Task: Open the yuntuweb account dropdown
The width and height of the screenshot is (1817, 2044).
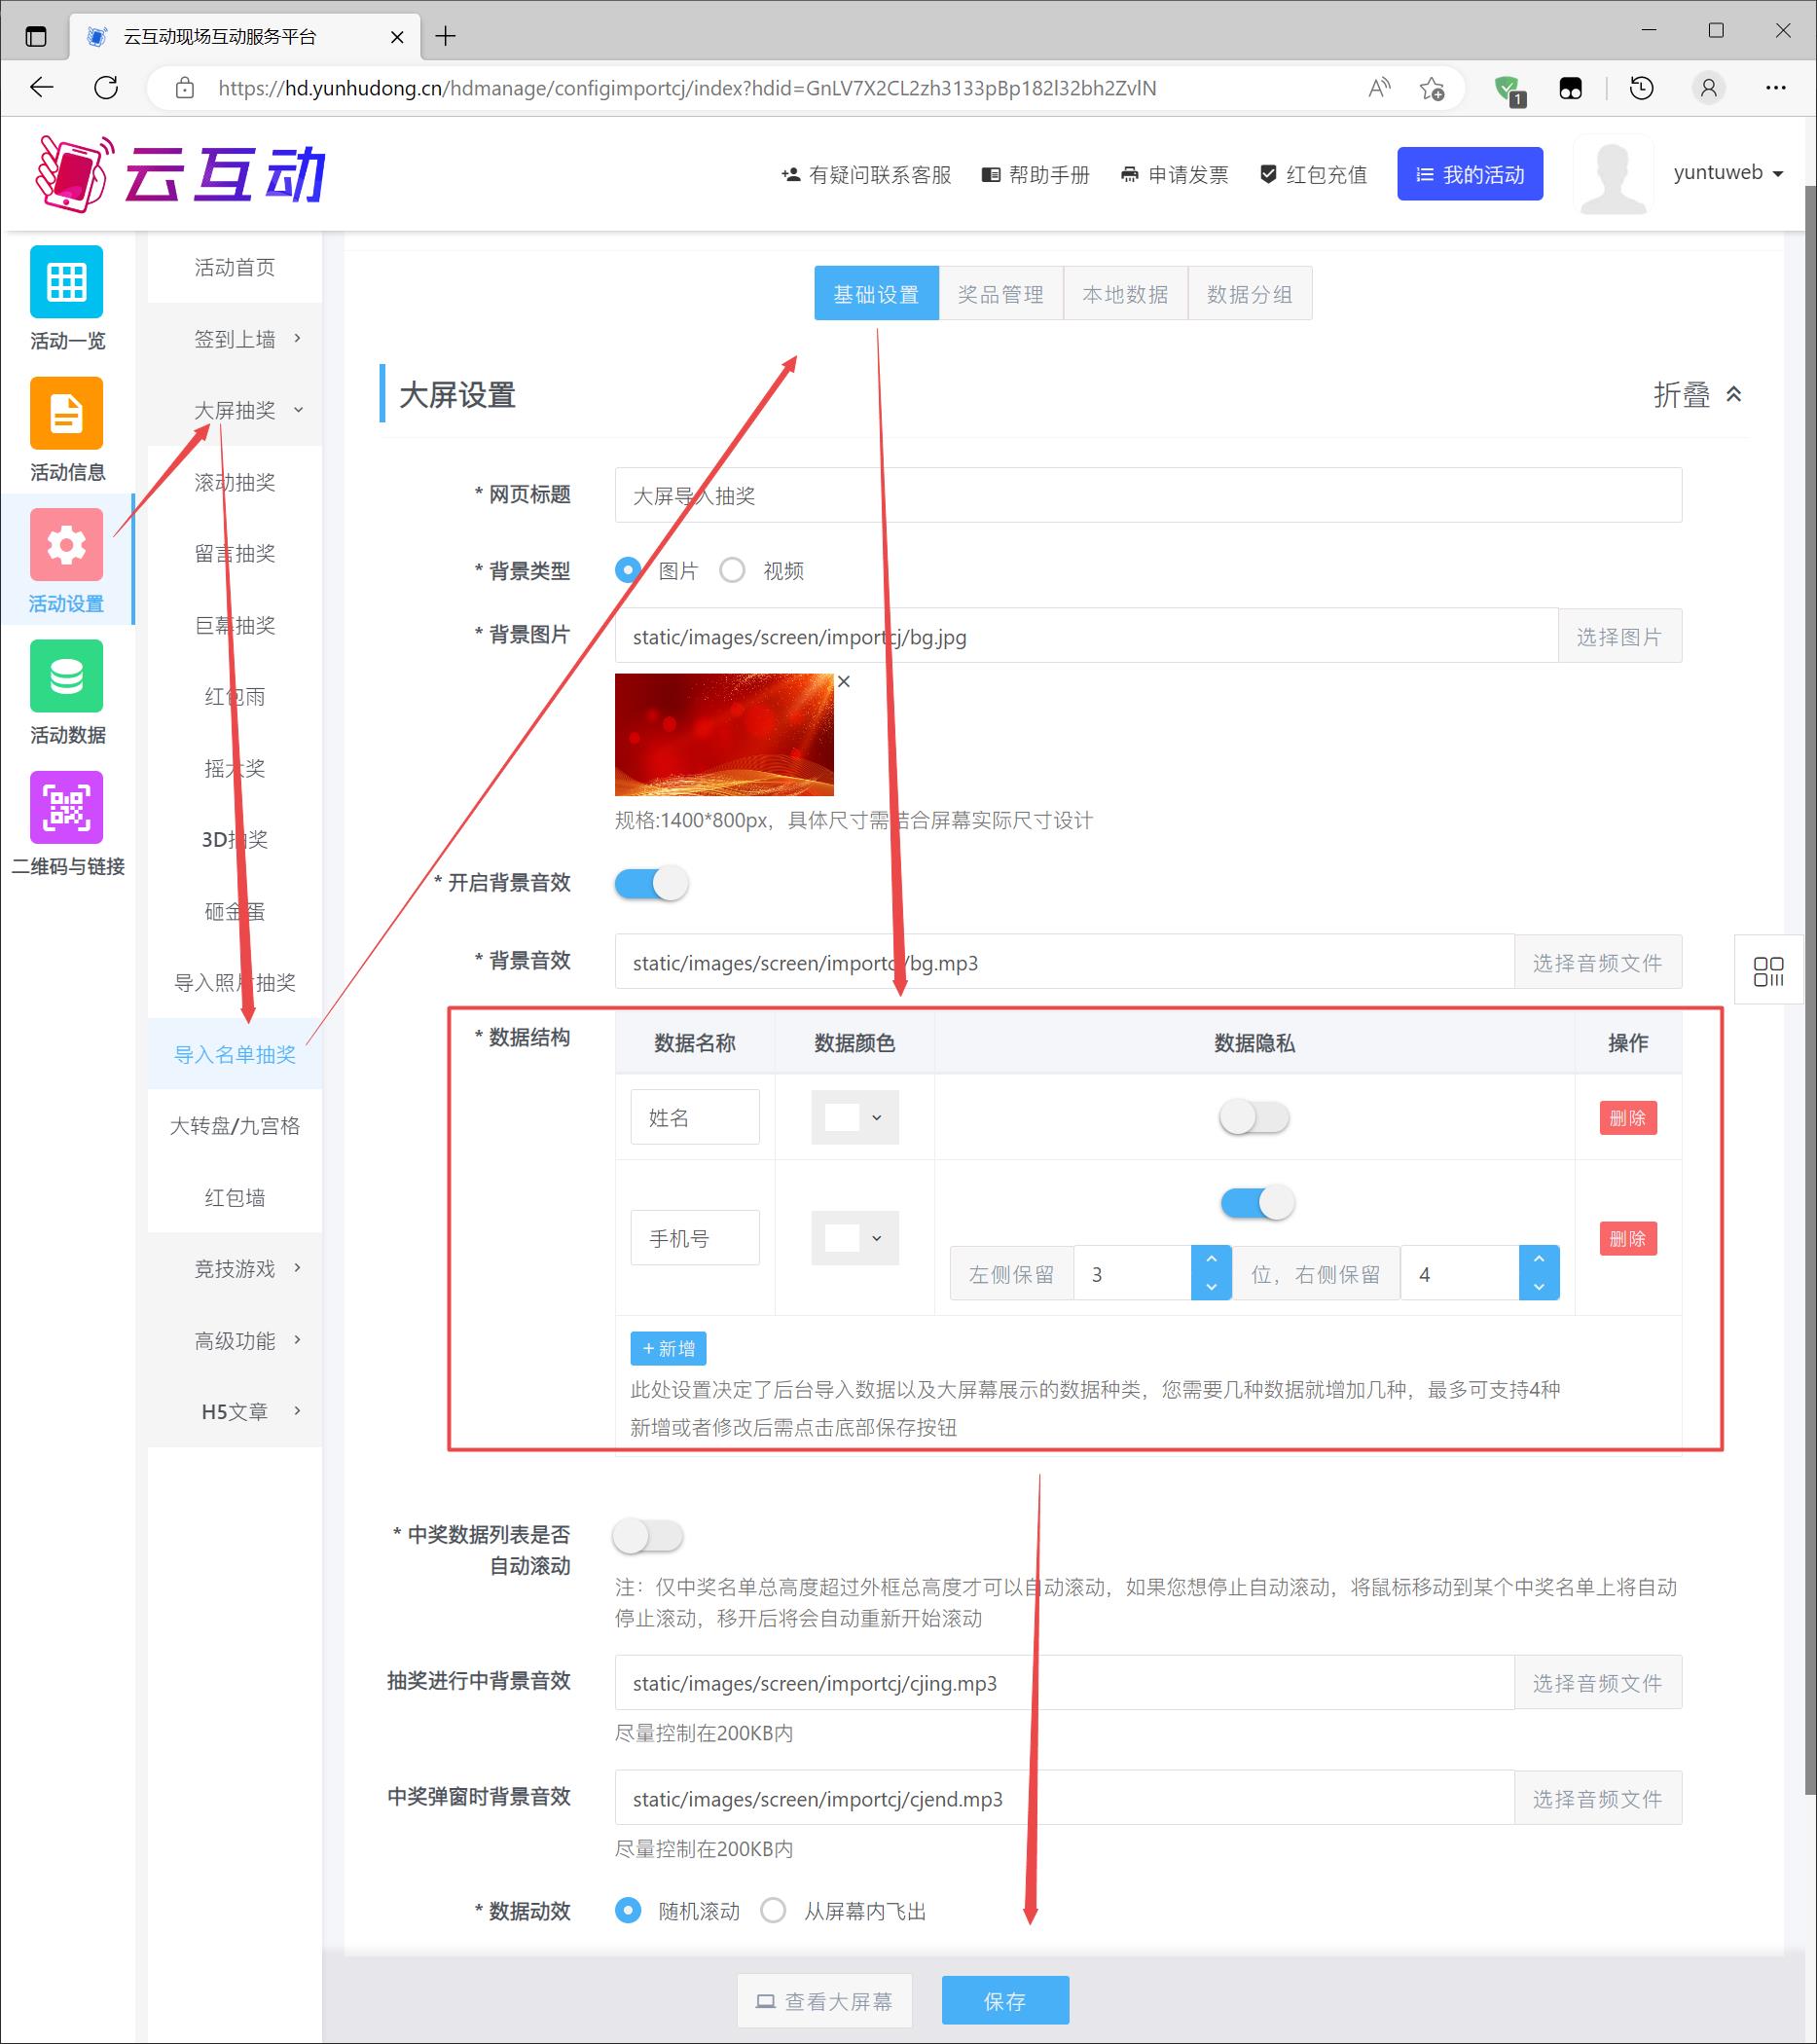Action: click(1728, 173)
